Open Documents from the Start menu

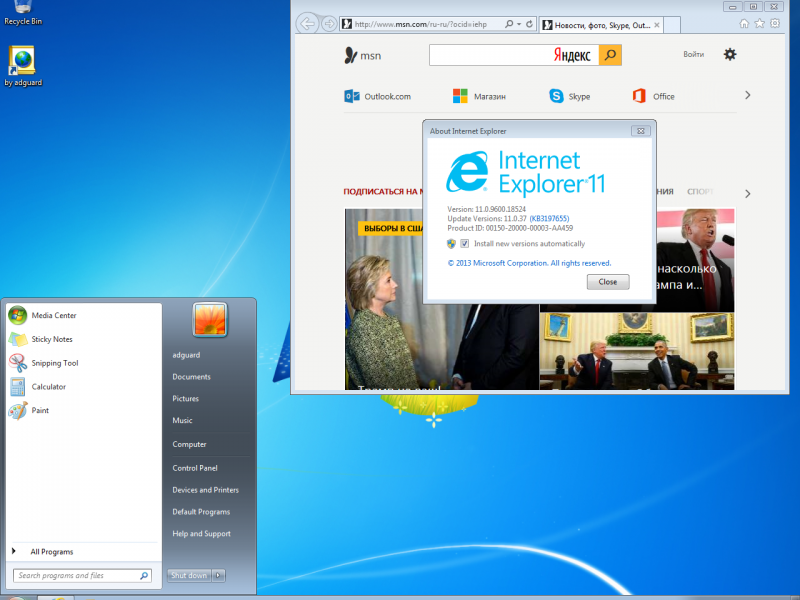[191, 377]
